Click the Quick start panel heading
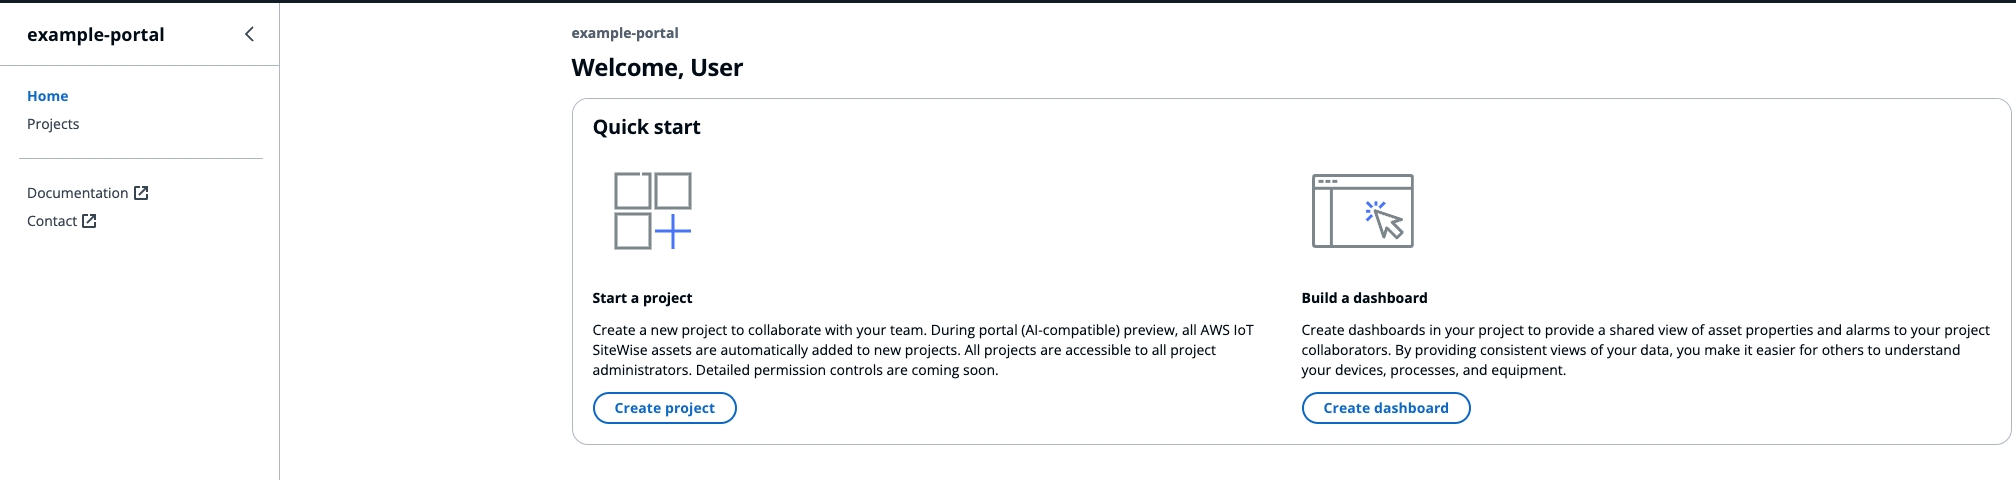This screenshot has height=480, width=2016. click(x=646, y=127)
